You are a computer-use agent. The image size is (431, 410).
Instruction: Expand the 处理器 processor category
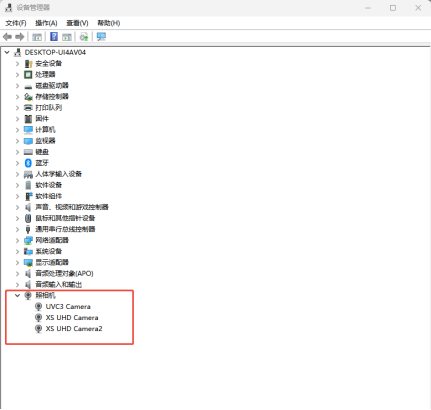click(17, 75)
